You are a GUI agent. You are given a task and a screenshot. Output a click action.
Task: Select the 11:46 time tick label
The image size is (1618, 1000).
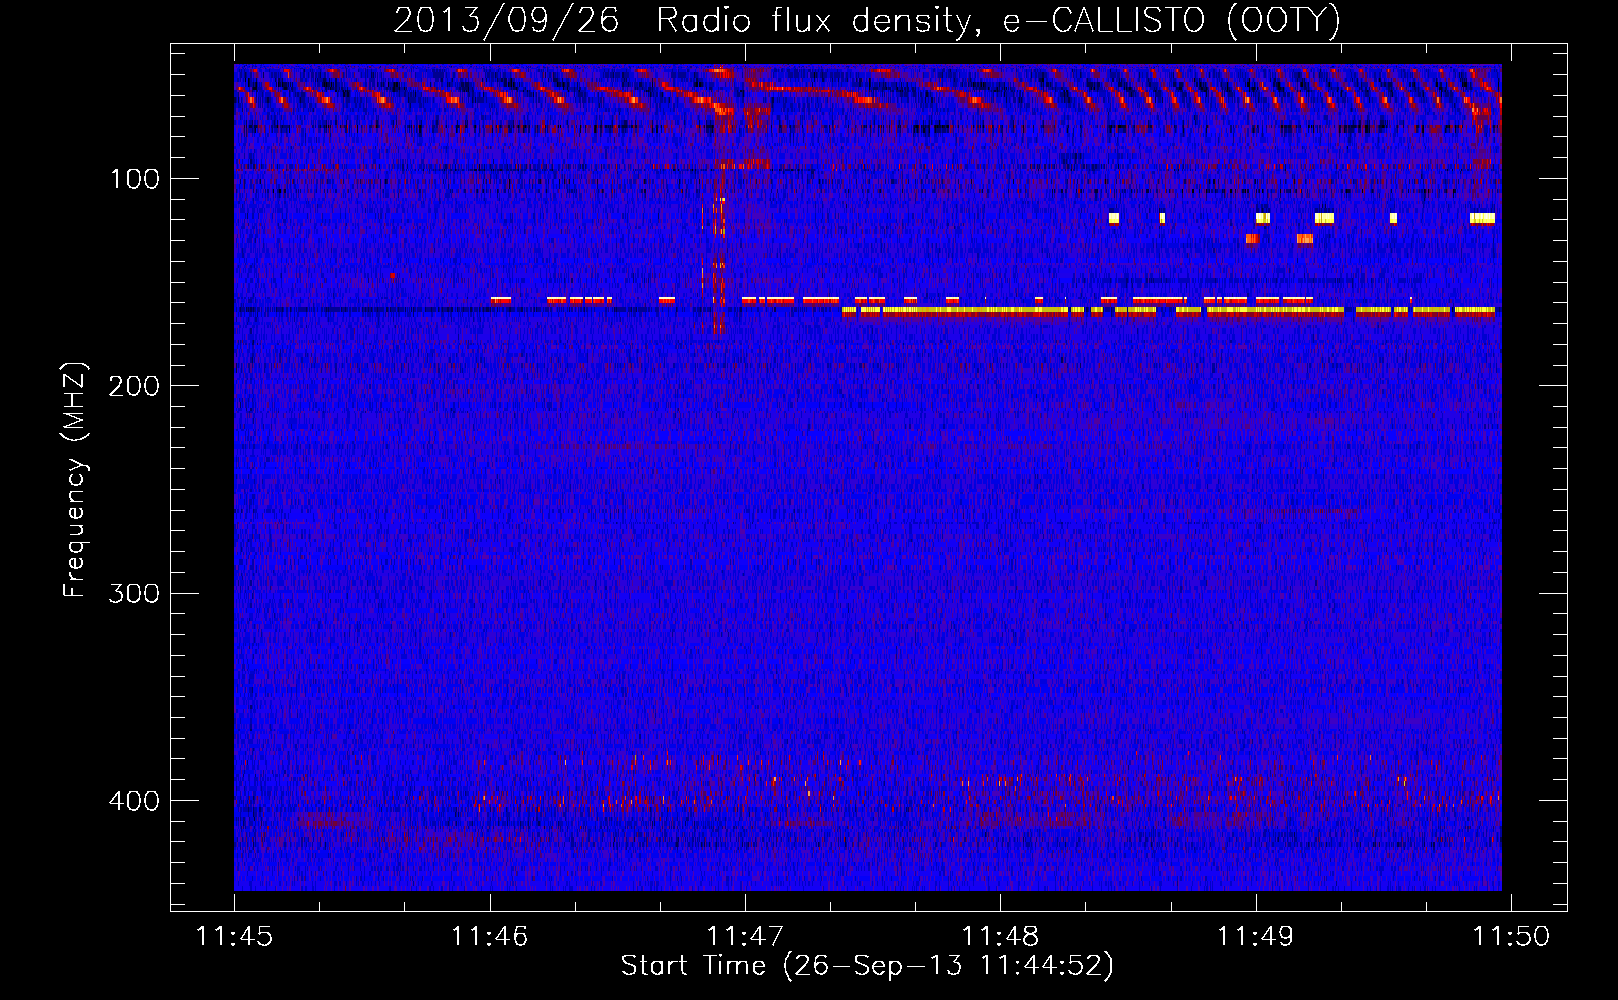(490, 937)
